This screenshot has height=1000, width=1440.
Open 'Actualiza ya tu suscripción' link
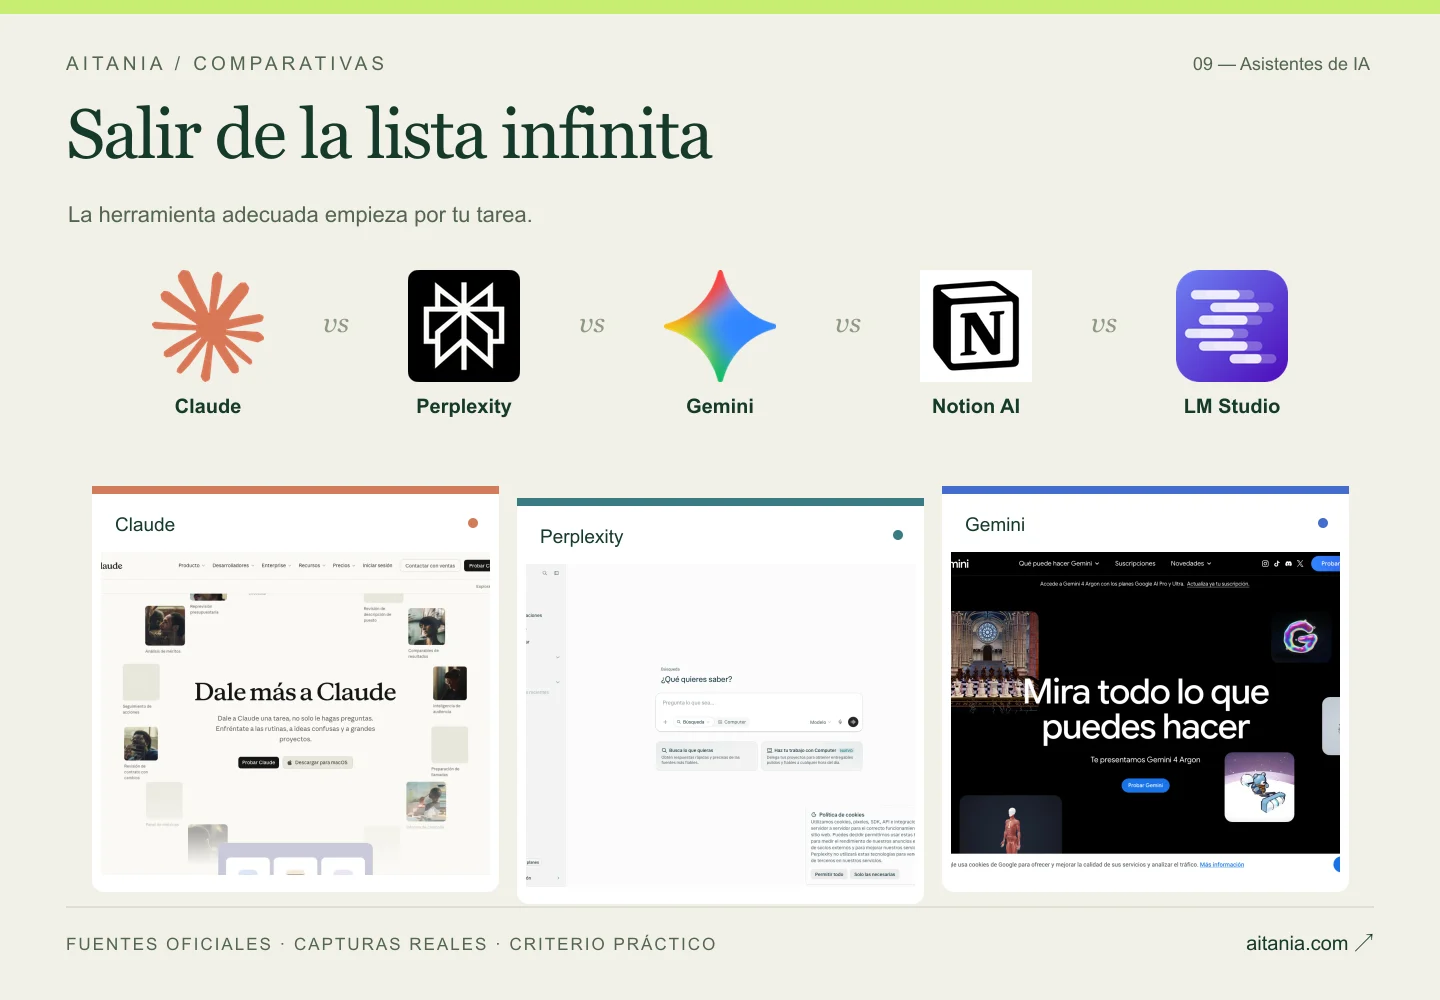(x=1218, y=584)
